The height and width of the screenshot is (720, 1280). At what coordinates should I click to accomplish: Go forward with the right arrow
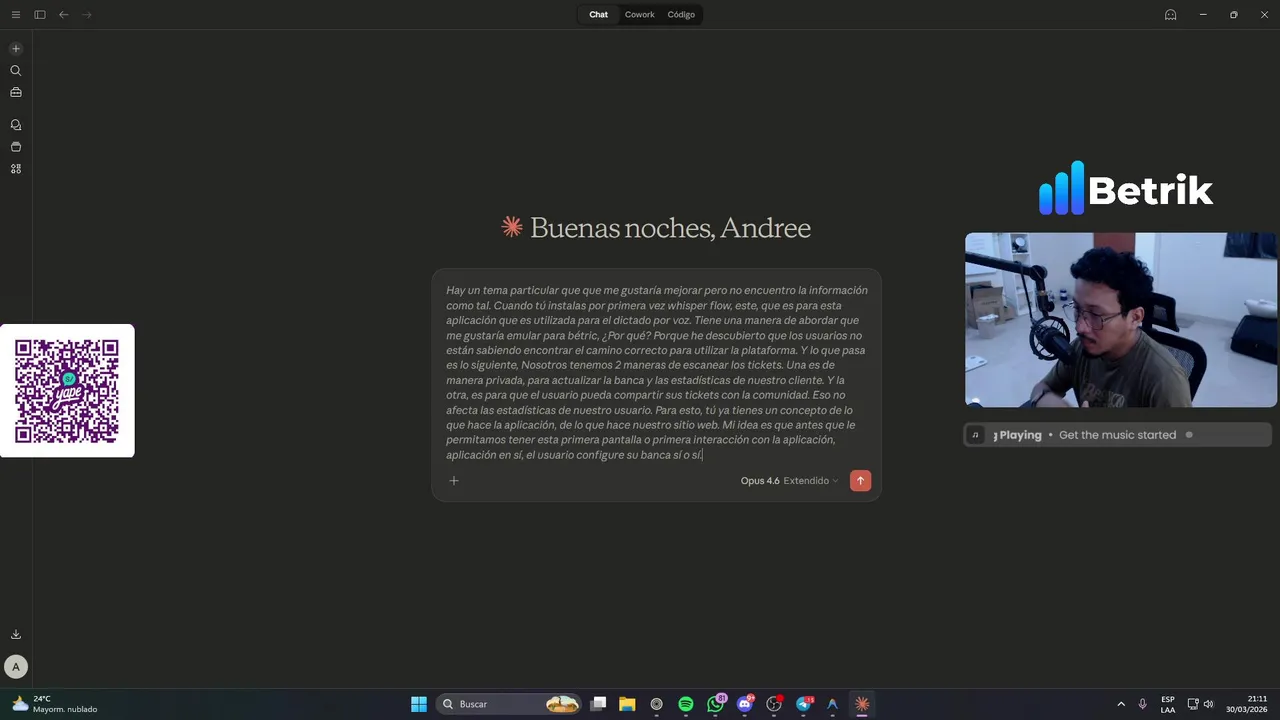(x=87, y=15)
